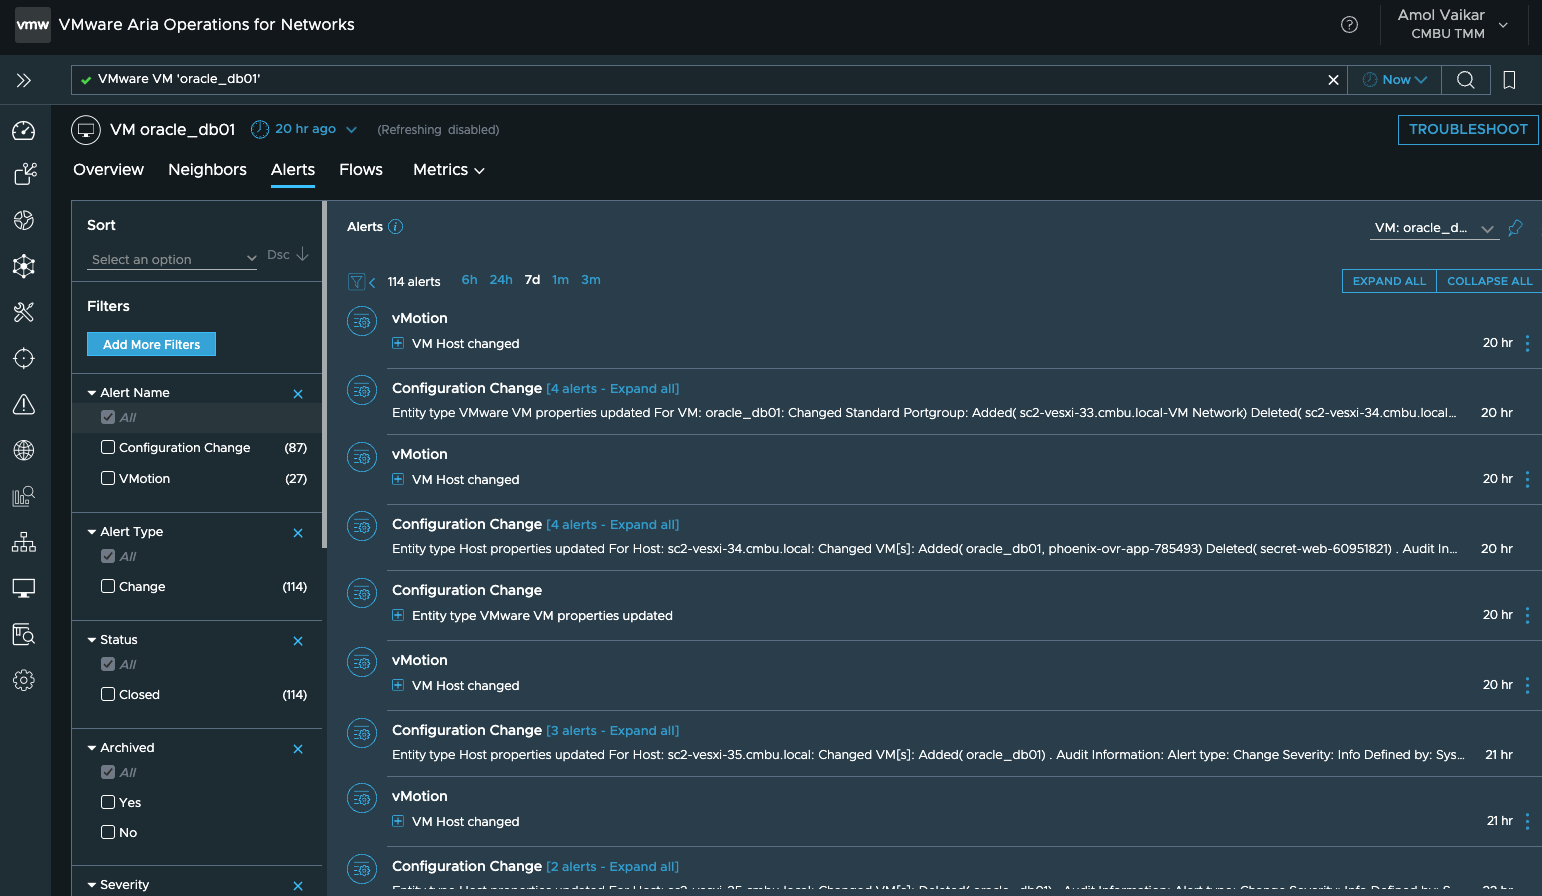Pin the Alerts widget
This screenshot has height=896, width=1542.
point(1515,228)
